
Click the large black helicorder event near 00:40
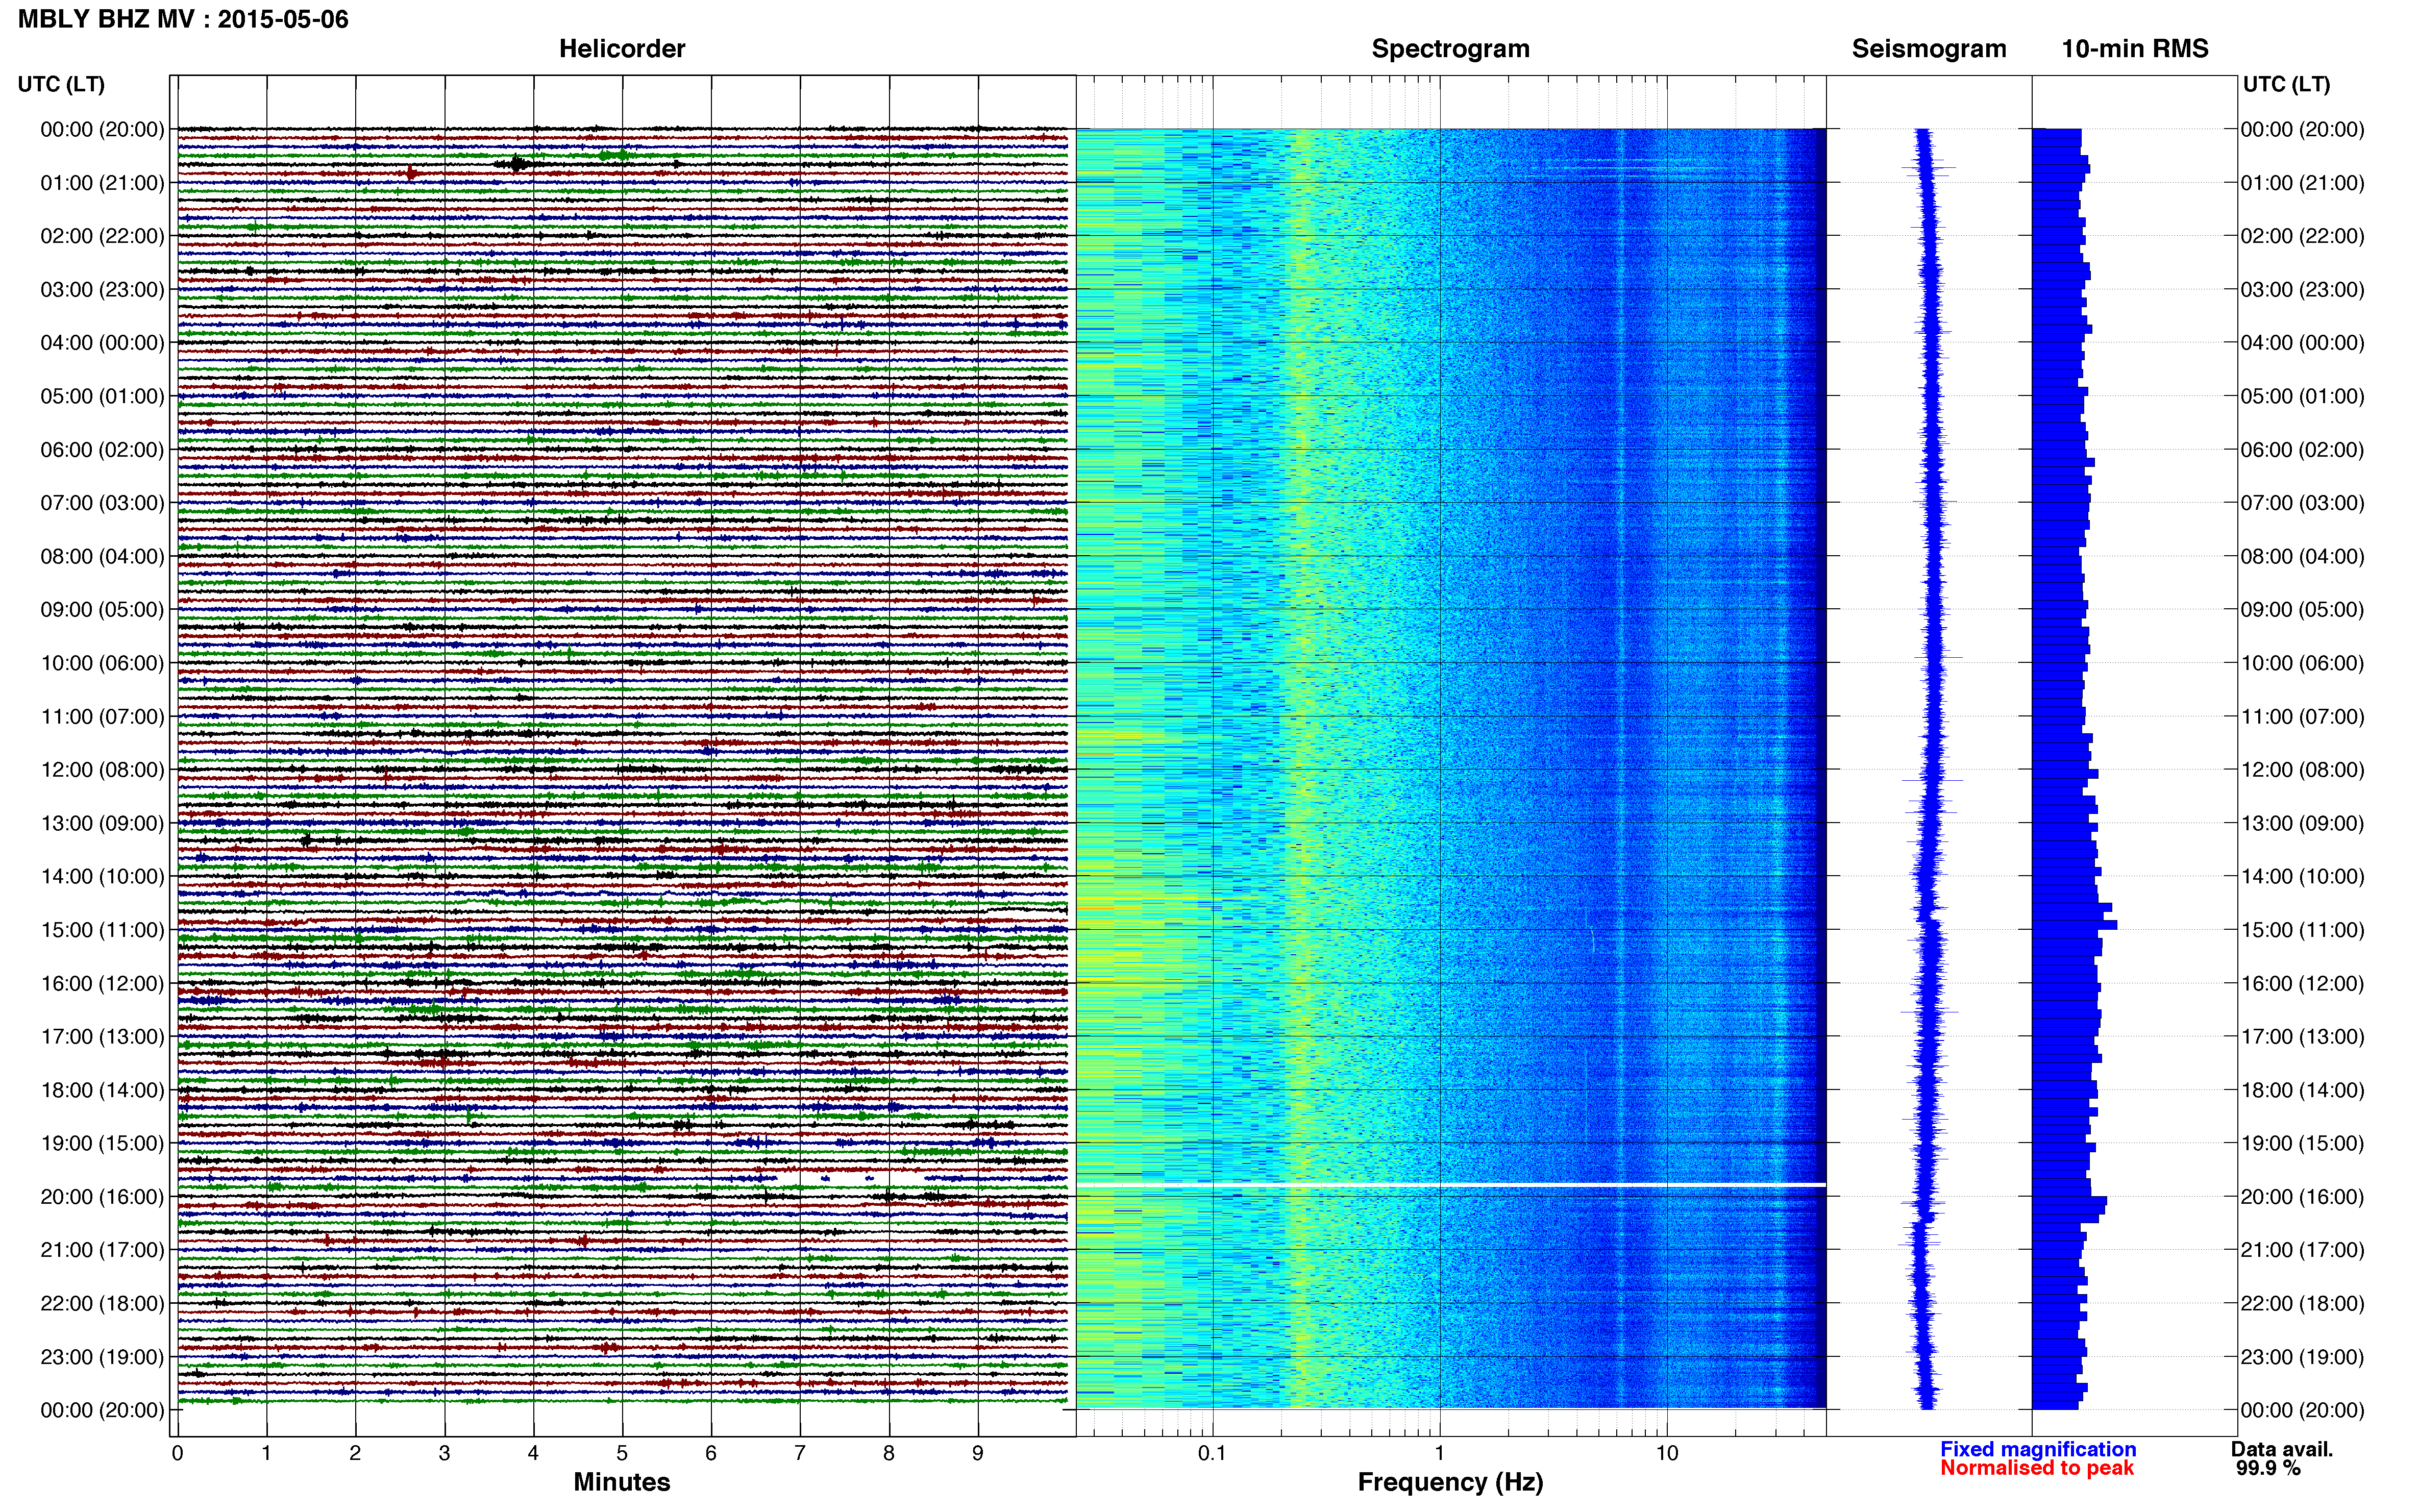[x=517, y=163]
